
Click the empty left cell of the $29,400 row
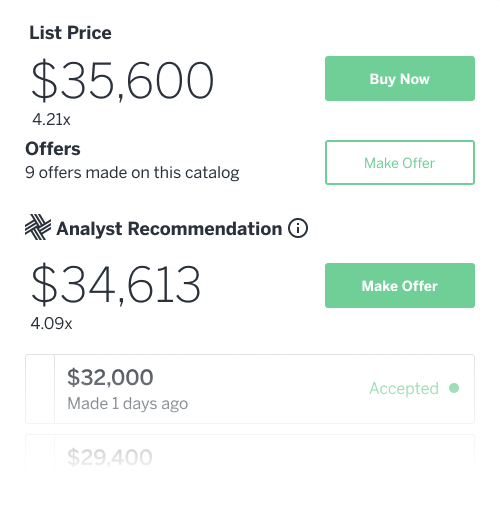coord(40,453)
